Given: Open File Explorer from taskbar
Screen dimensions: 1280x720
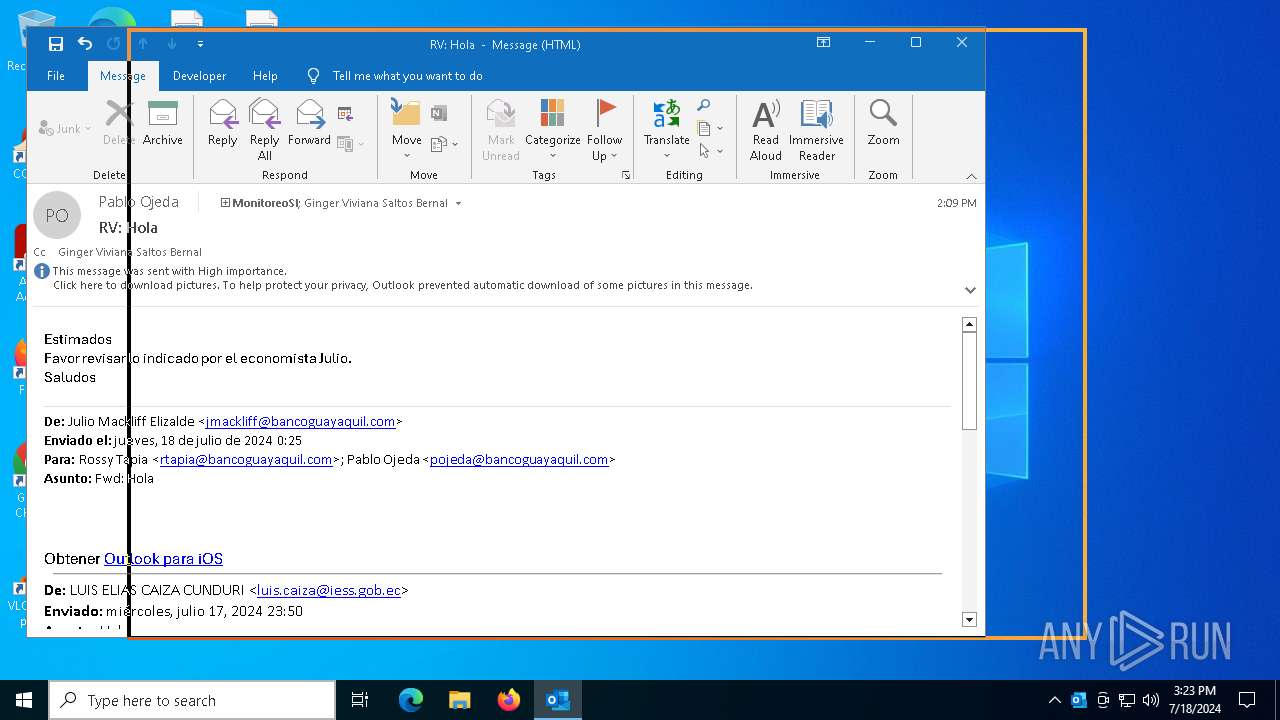Looking at the screenshot, I should (459, 700).
